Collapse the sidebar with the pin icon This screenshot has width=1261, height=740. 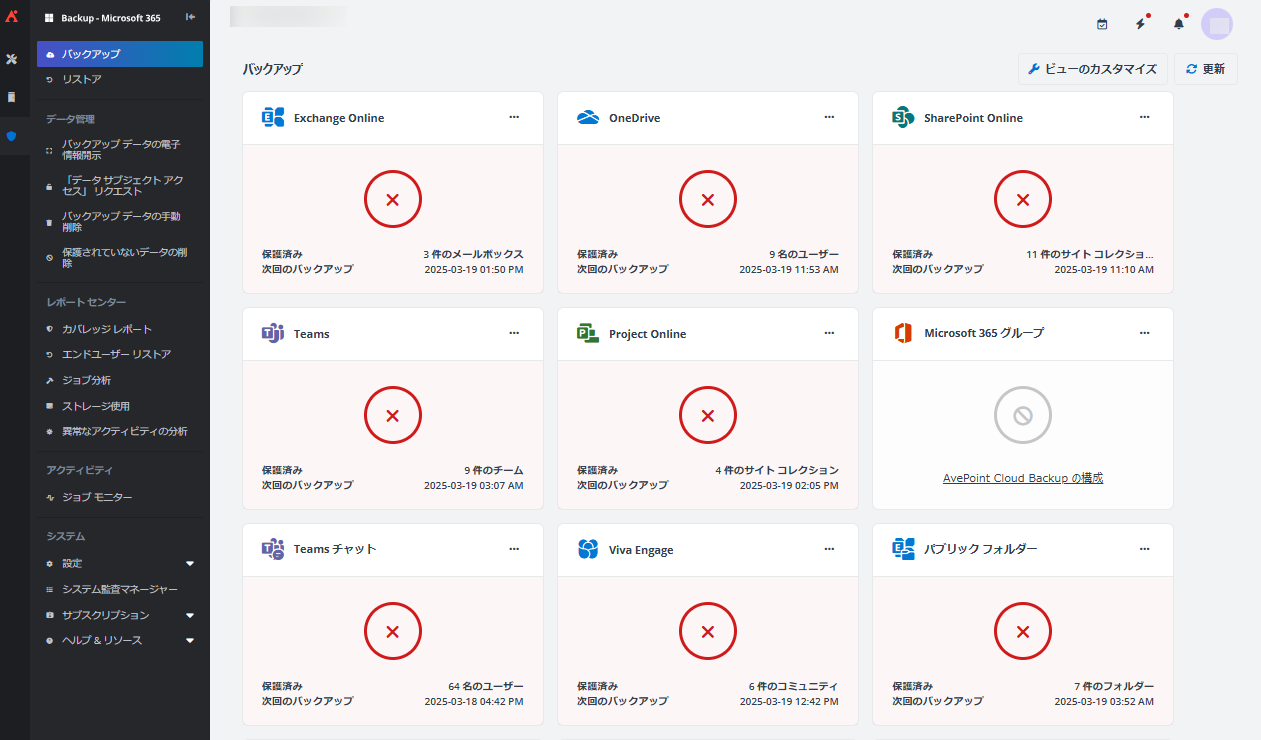(x=191, y=17)
